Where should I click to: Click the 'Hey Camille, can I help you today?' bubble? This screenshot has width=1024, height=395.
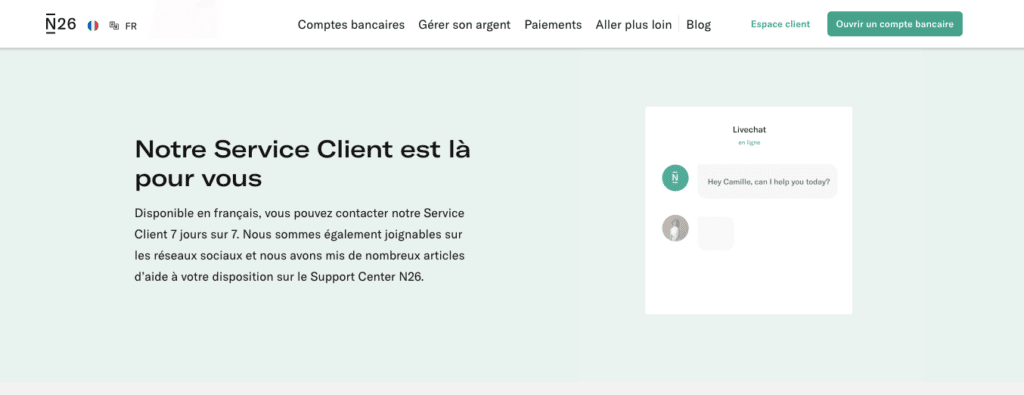point(768,182)
